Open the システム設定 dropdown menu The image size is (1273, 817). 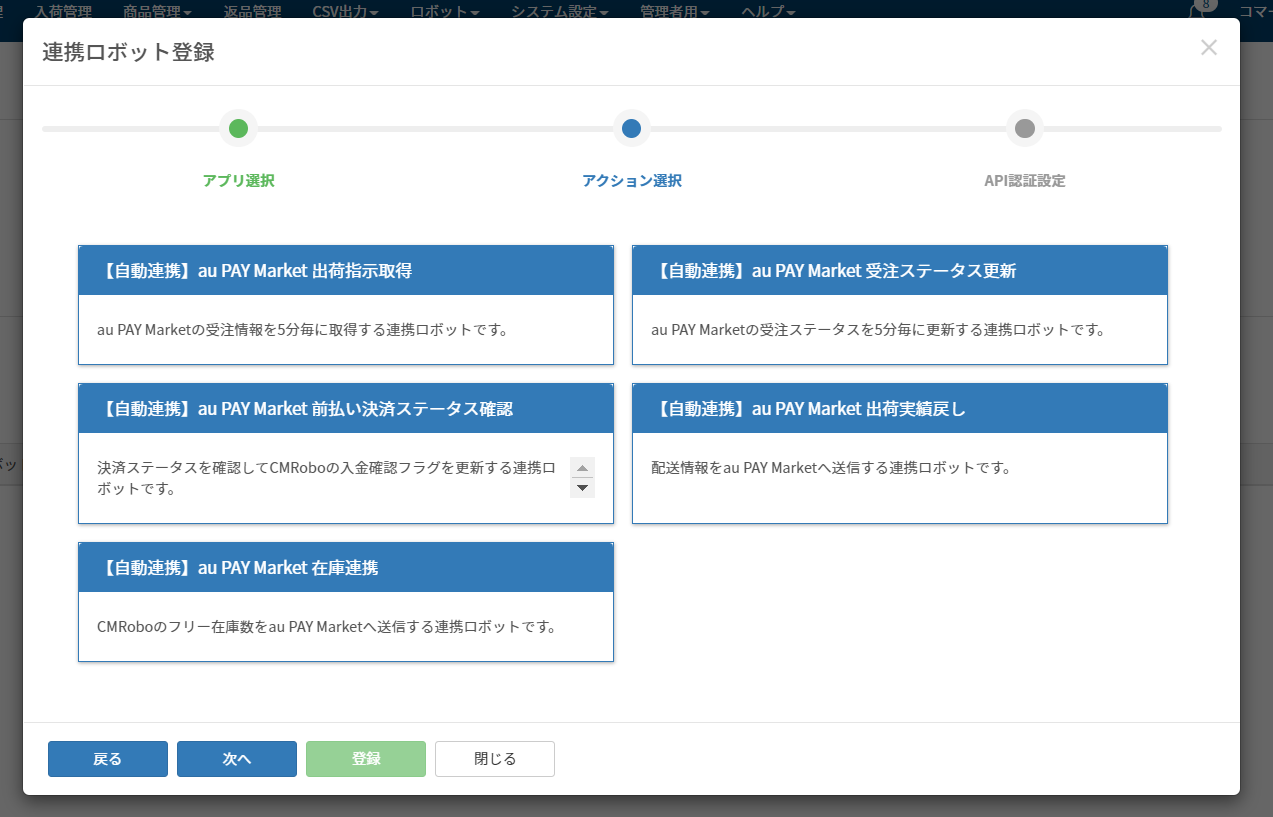tap(559, 12)
